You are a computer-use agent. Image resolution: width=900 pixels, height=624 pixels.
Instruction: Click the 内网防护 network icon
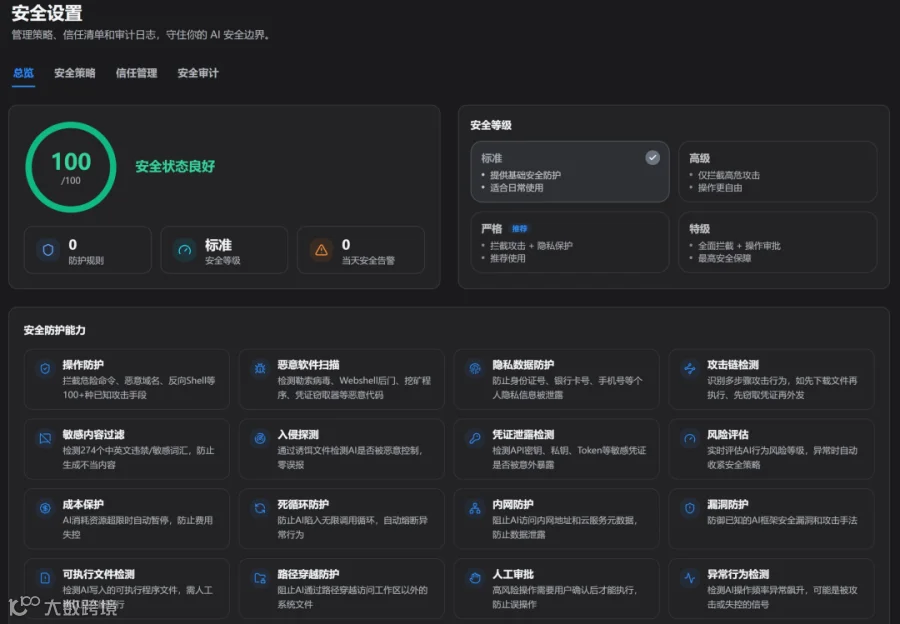475,508
